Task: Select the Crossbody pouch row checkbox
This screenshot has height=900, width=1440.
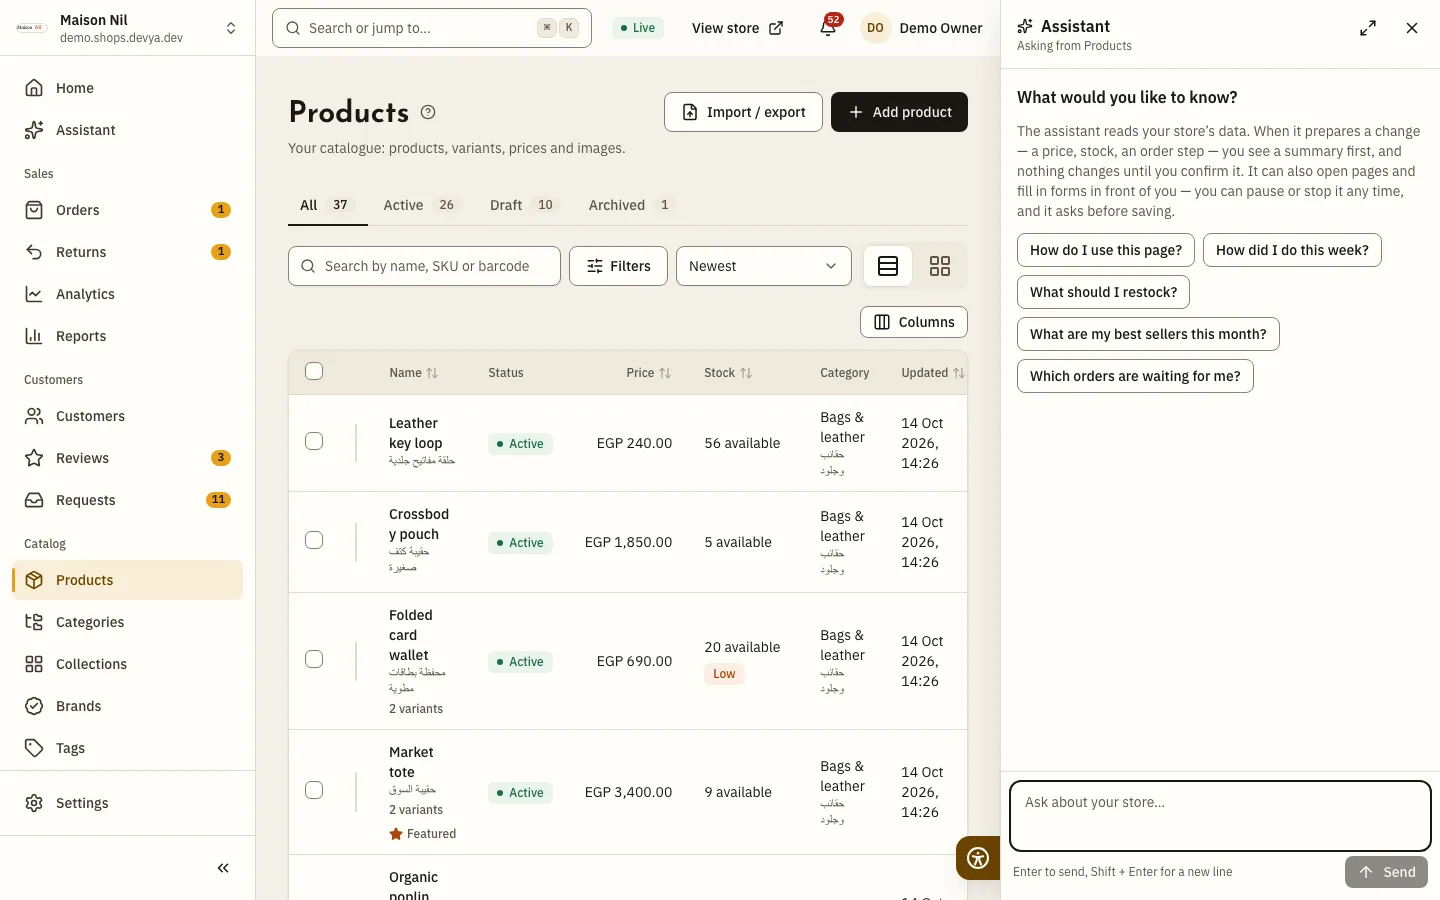Action: 314,540
